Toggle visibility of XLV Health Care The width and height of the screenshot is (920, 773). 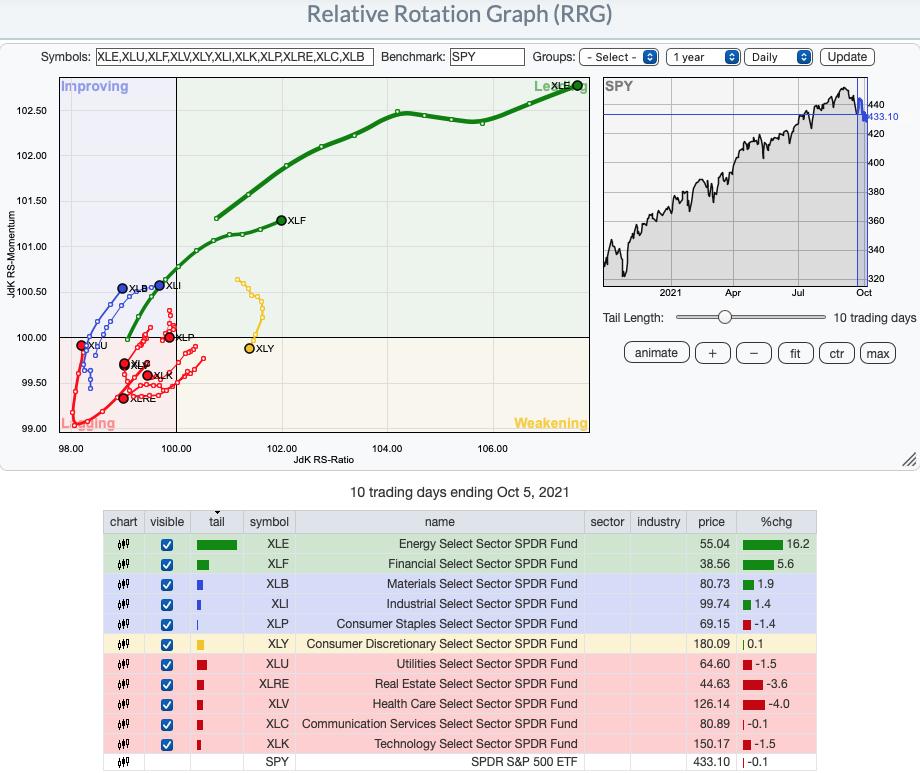tap(167, 704)
